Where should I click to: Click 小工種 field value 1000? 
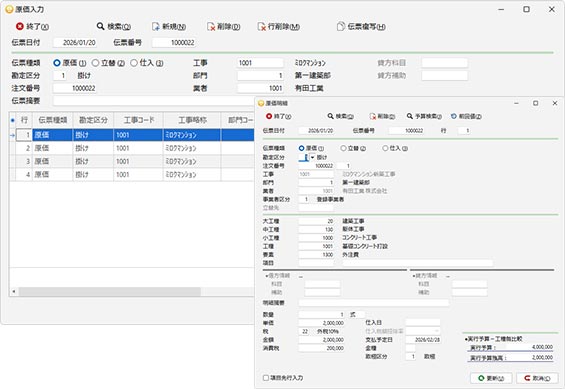pyautogui.click(x=316, y=238)
